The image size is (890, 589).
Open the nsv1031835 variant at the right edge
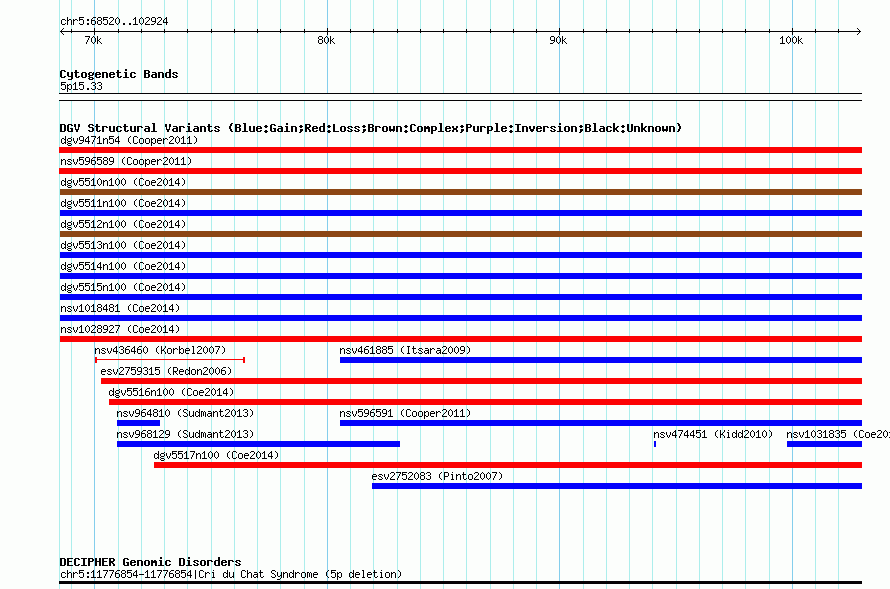(x=824, y=444)
